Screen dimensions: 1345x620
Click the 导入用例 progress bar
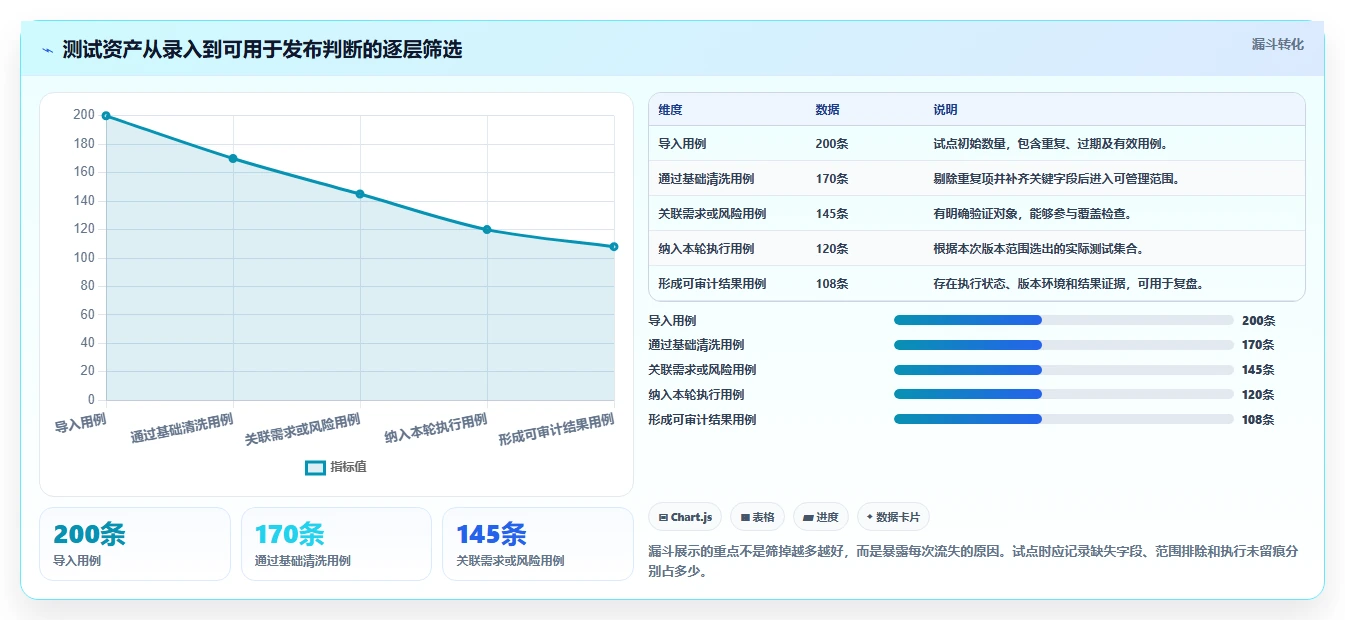[1064, 320]
